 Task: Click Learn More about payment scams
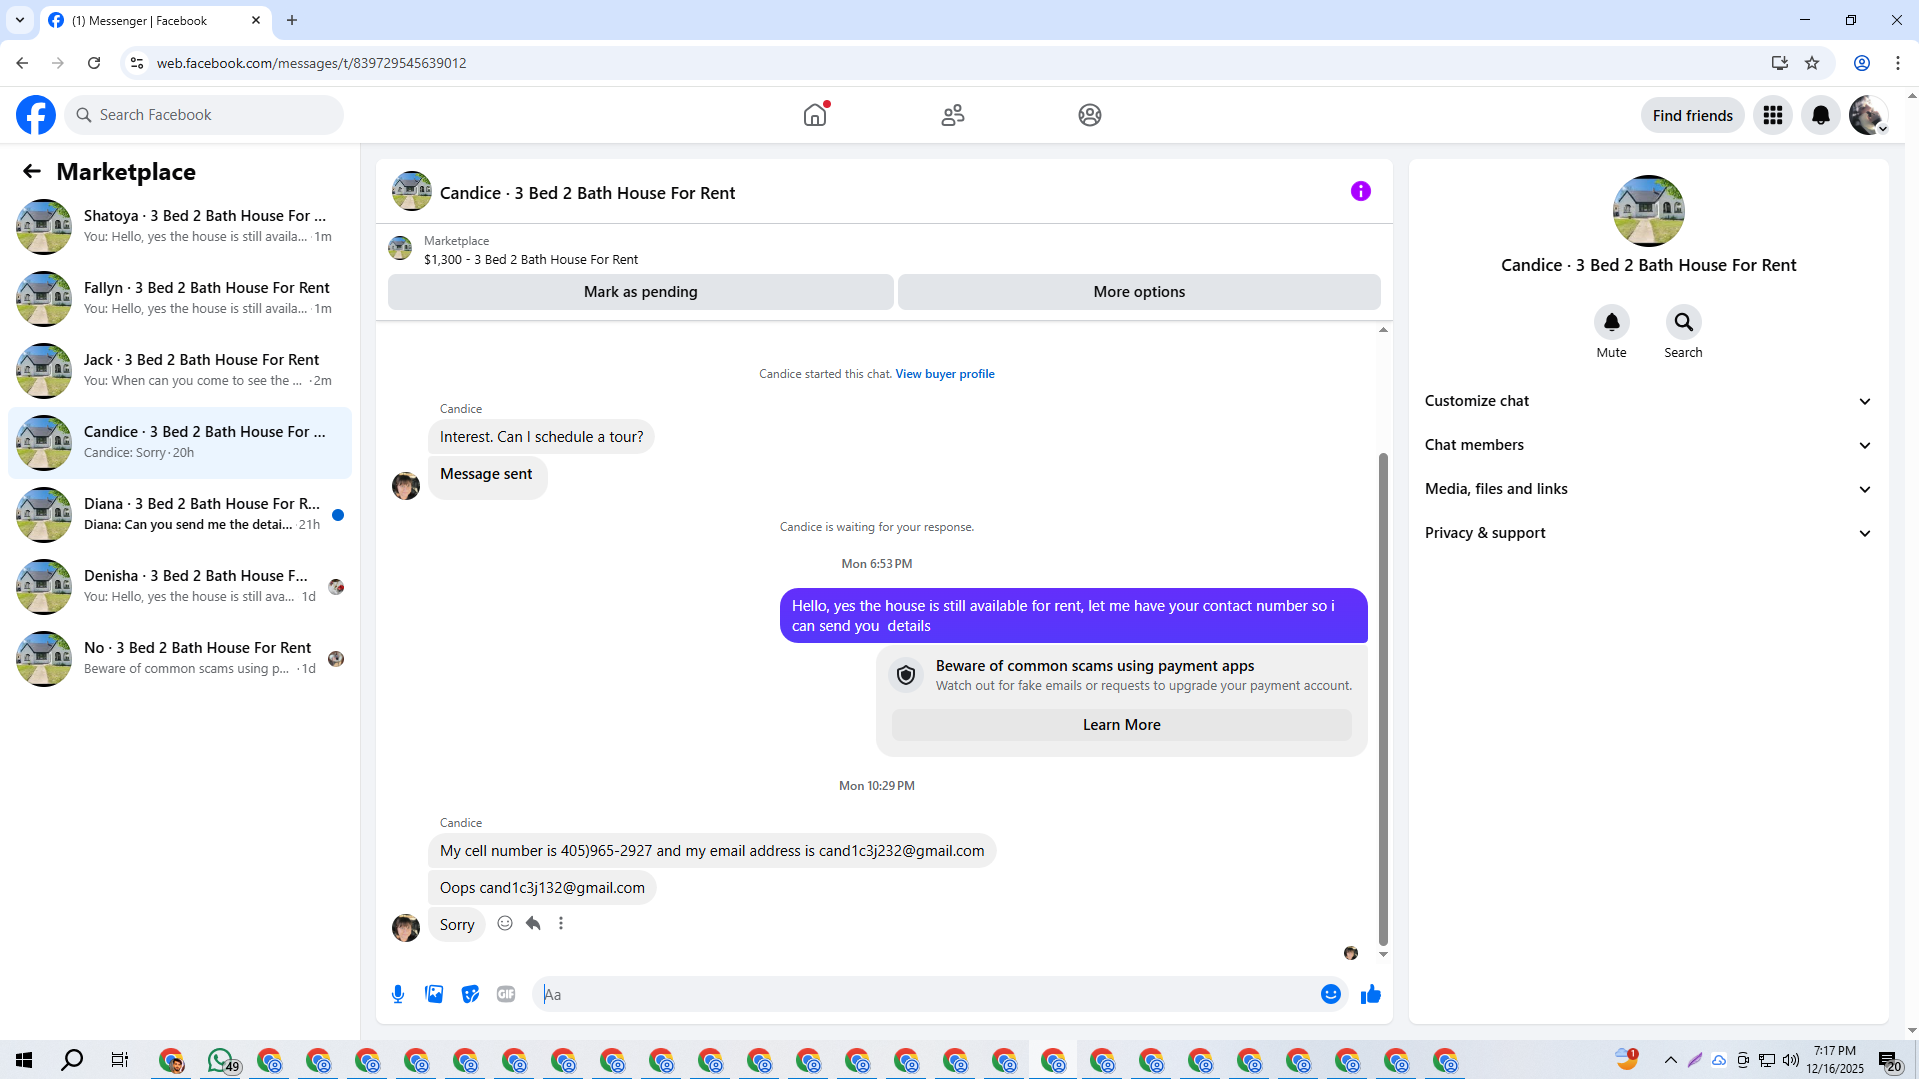click(1121, 725)
